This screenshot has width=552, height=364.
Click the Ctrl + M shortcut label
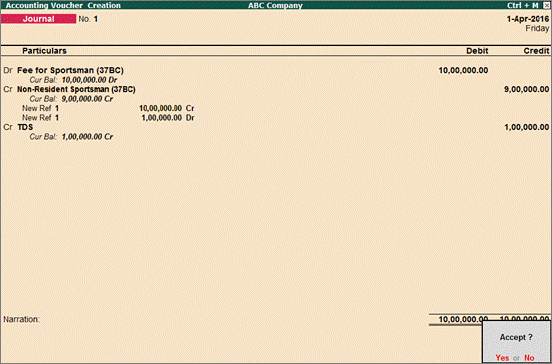(522, 5)
